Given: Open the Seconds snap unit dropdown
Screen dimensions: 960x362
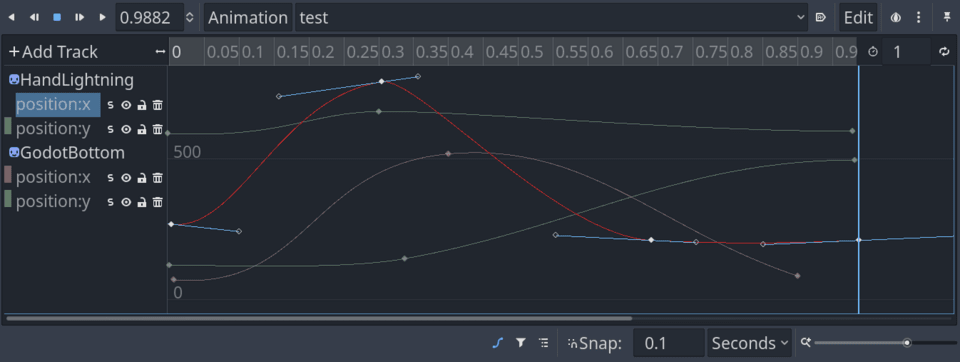Looking at the screenshot, I should [749, 343].
